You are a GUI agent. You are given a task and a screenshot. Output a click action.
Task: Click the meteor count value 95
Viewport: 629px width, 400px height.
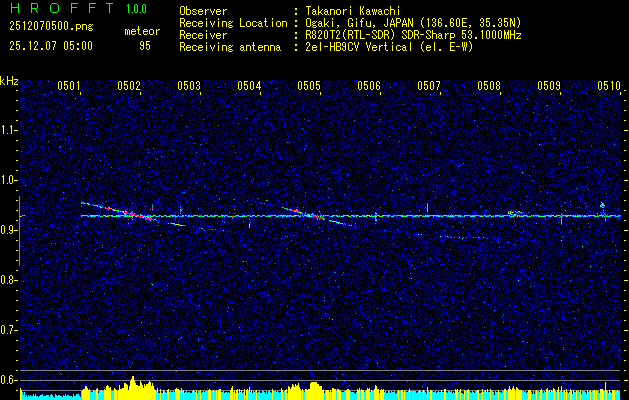145,45
